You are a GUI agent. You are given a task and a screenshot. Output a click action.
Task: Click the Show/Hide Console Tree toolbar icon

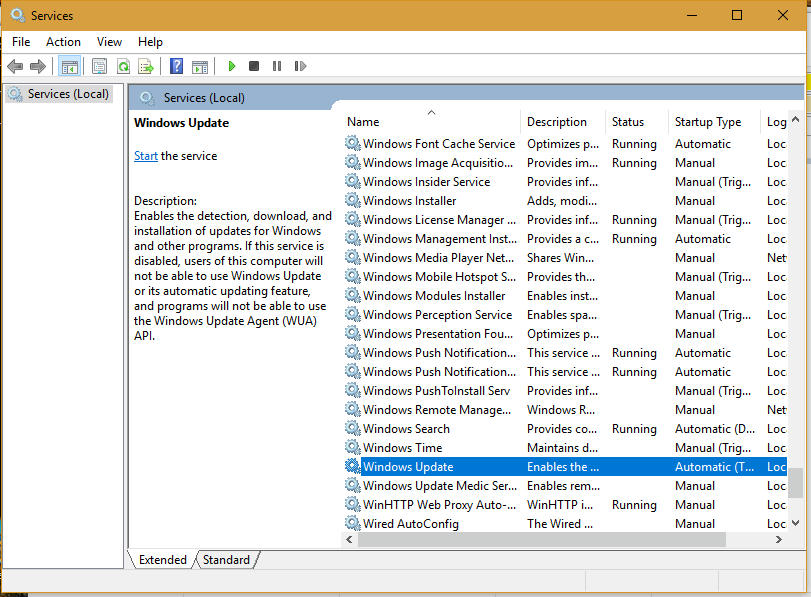[x=69, y=67]
